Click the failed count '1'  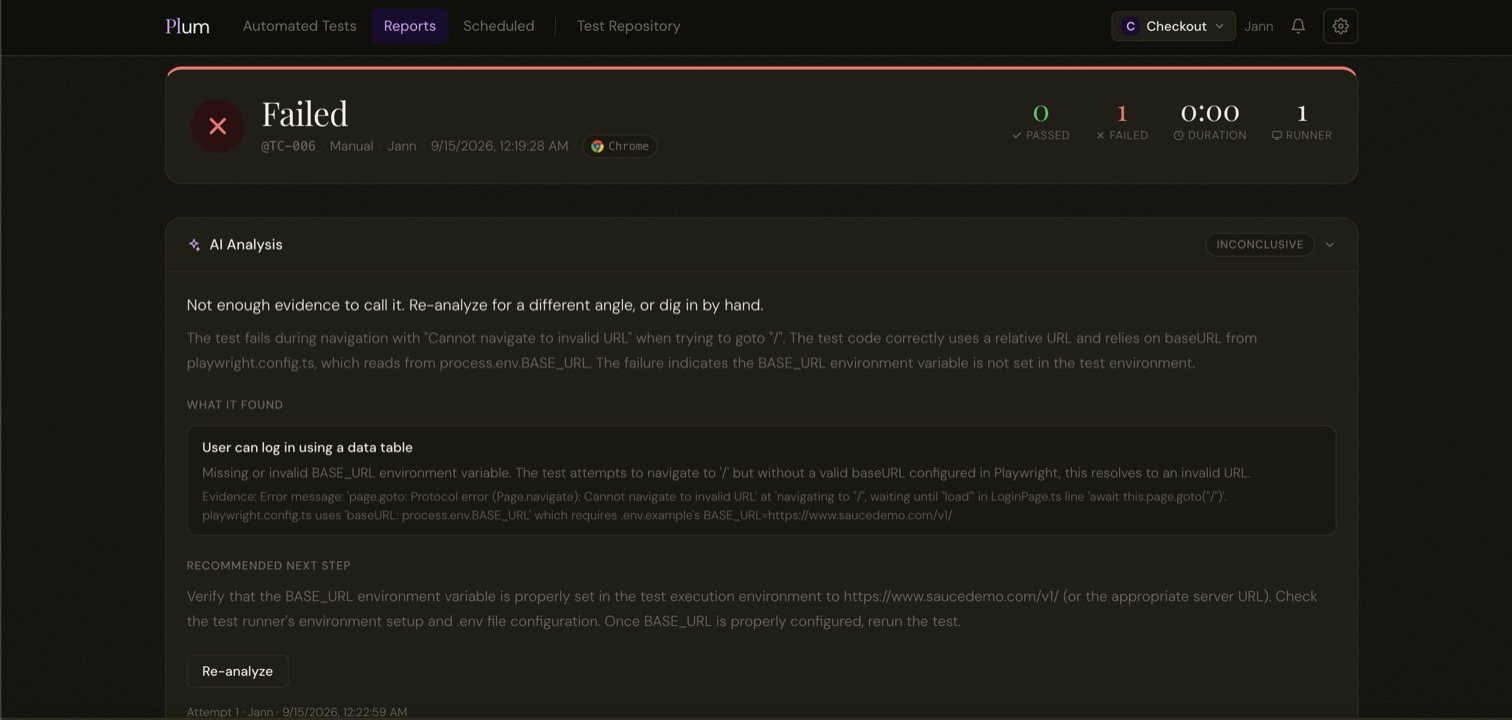[1122, 112]
